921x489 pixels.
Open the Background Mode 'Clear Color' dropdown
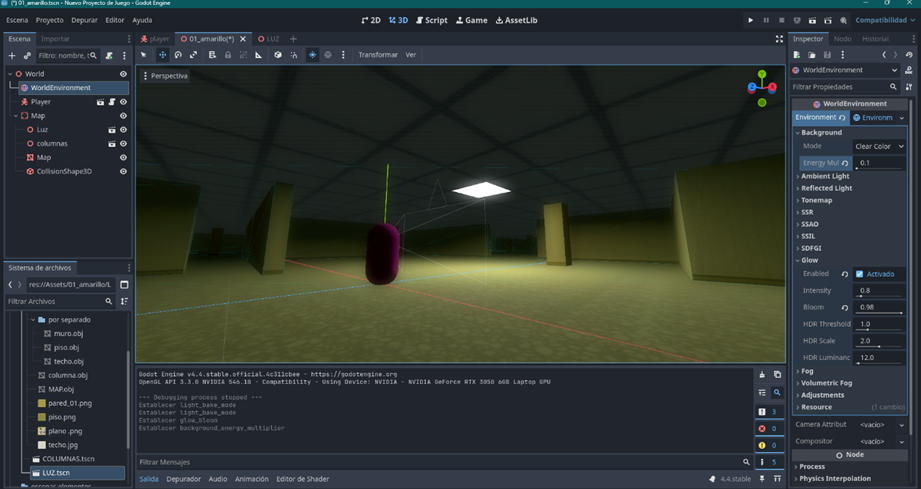[878, 146]
